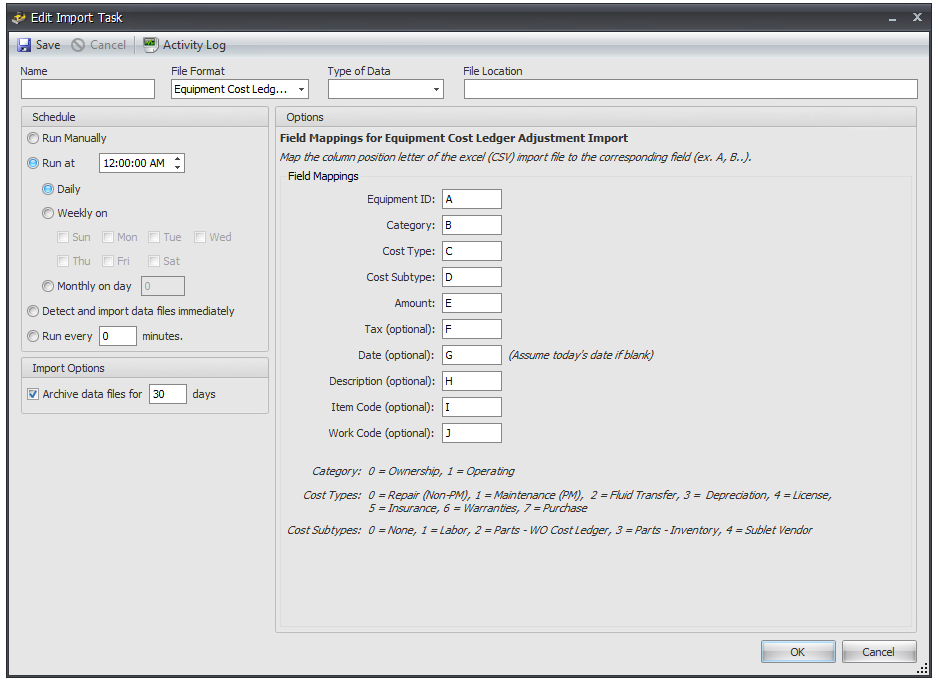Click the time spinner up arrow
Viewport: 939px width, 681px height.
(177, 158)
